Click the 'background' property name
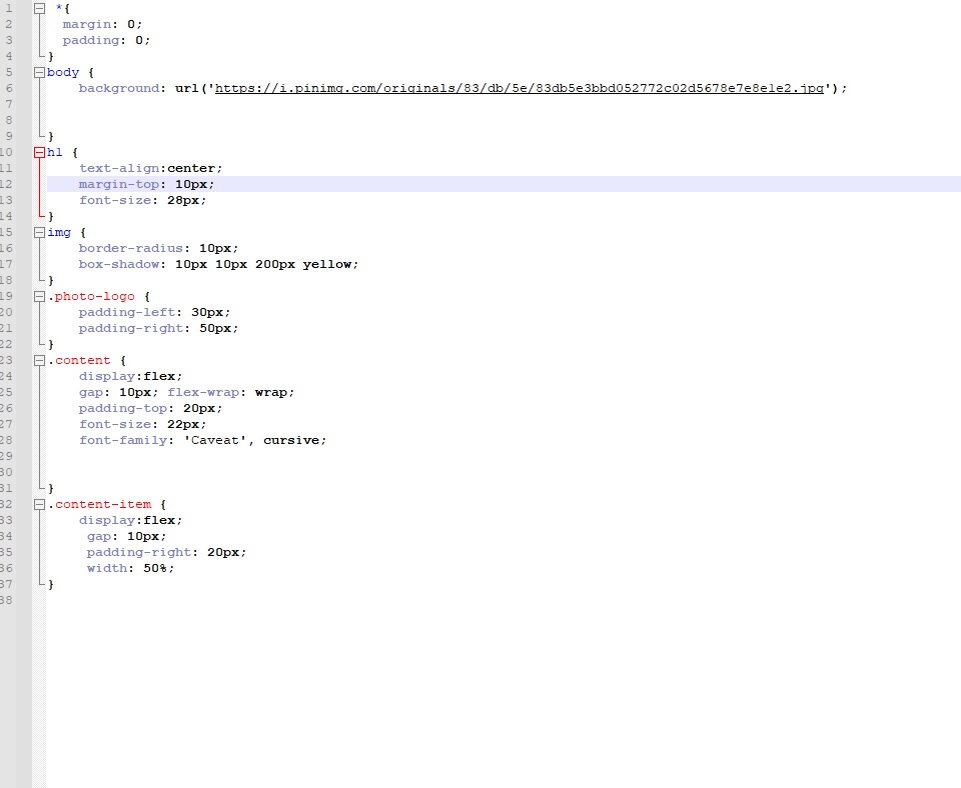Image resolution: width=961 pixels, height=788 pixels. tap(119, 88)
